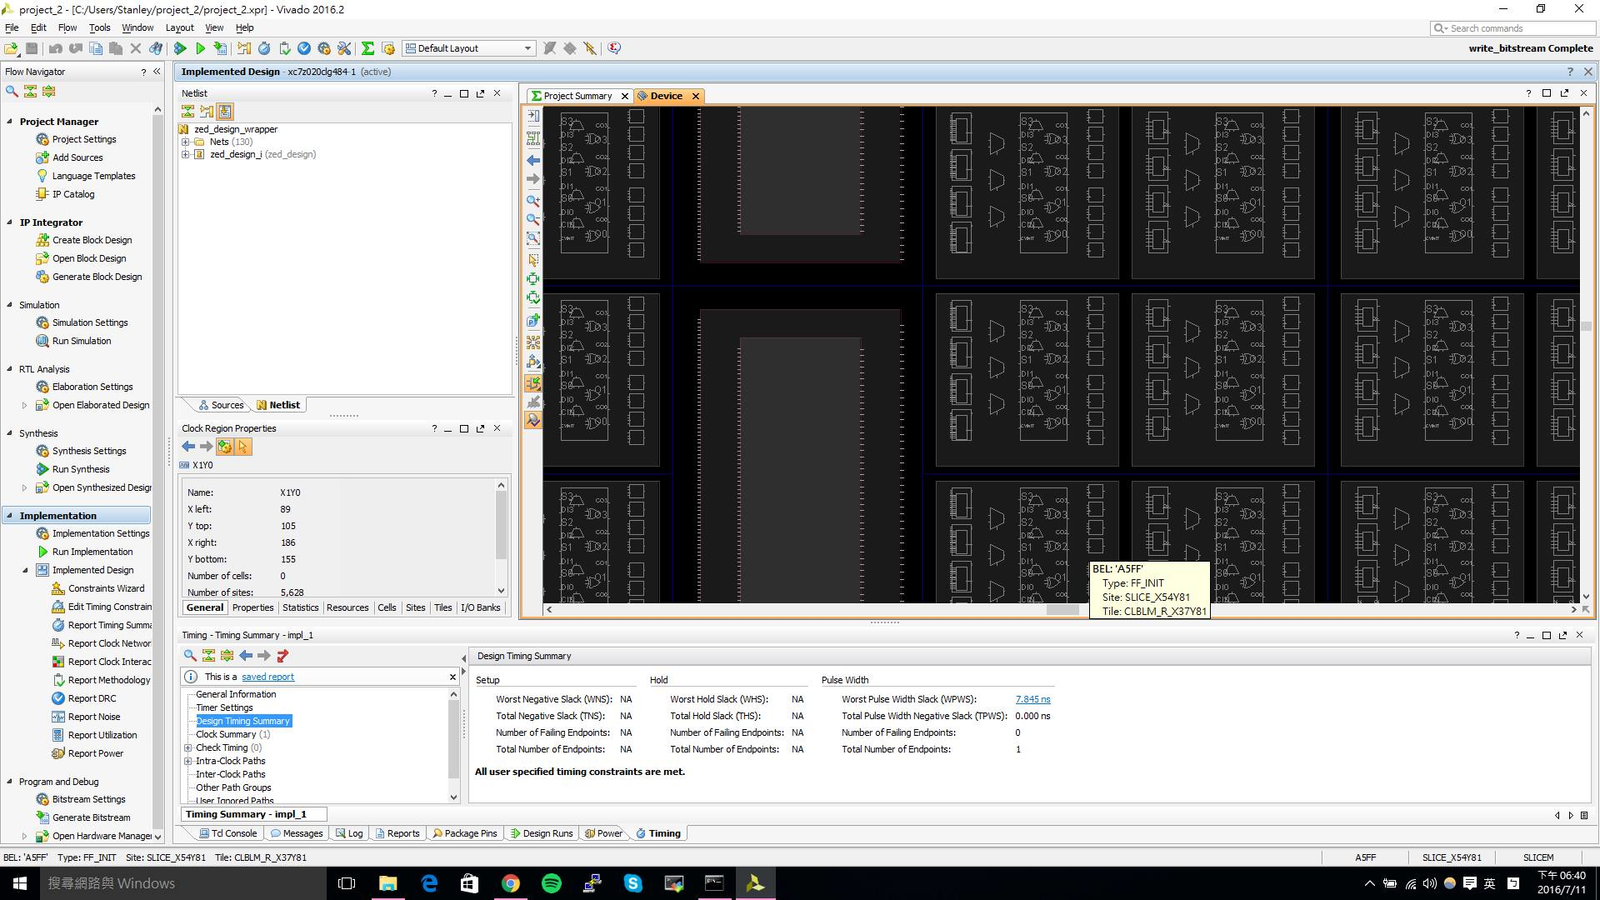
Task: Click the red arrow icon in Timing toolbar
Action: (282, 656)
